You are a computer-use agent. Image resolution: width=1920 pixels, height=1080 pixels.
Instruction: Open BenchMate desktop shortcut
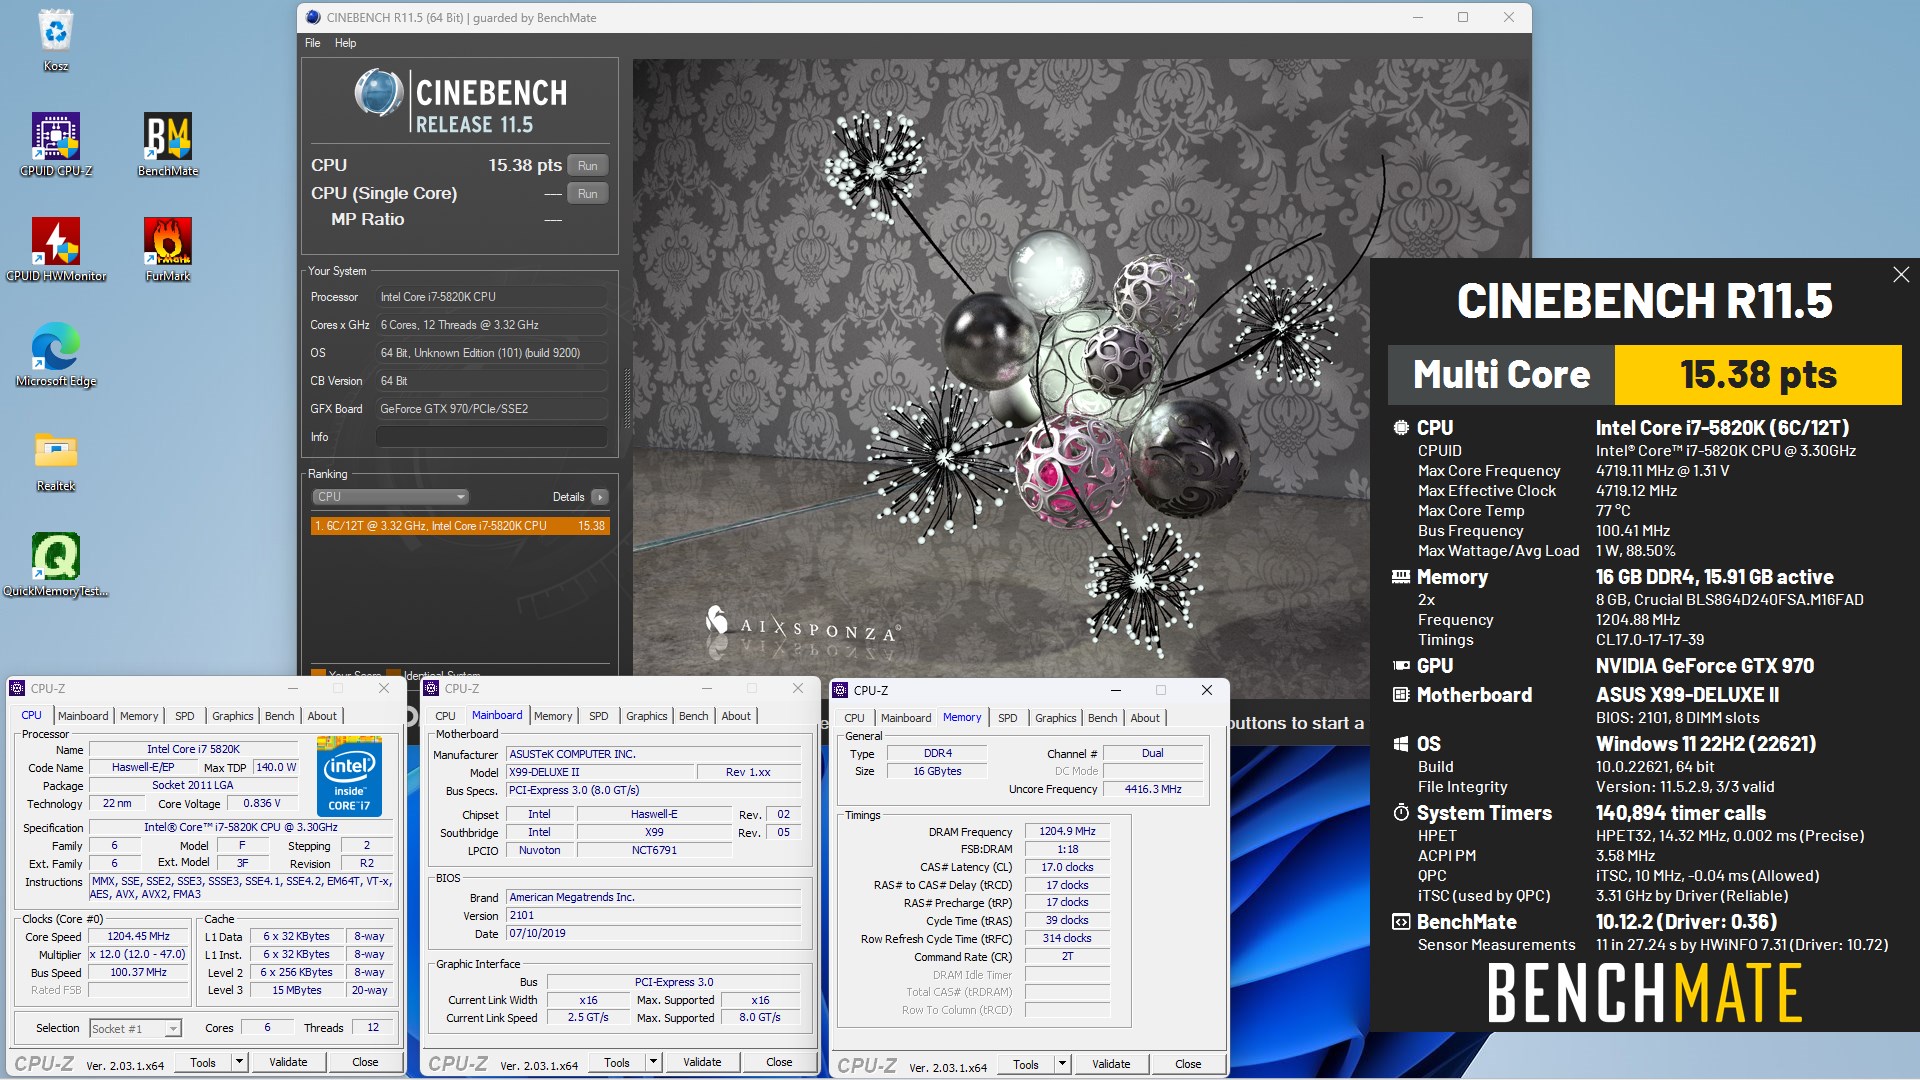pyautogui.click(x=168, y=145)
